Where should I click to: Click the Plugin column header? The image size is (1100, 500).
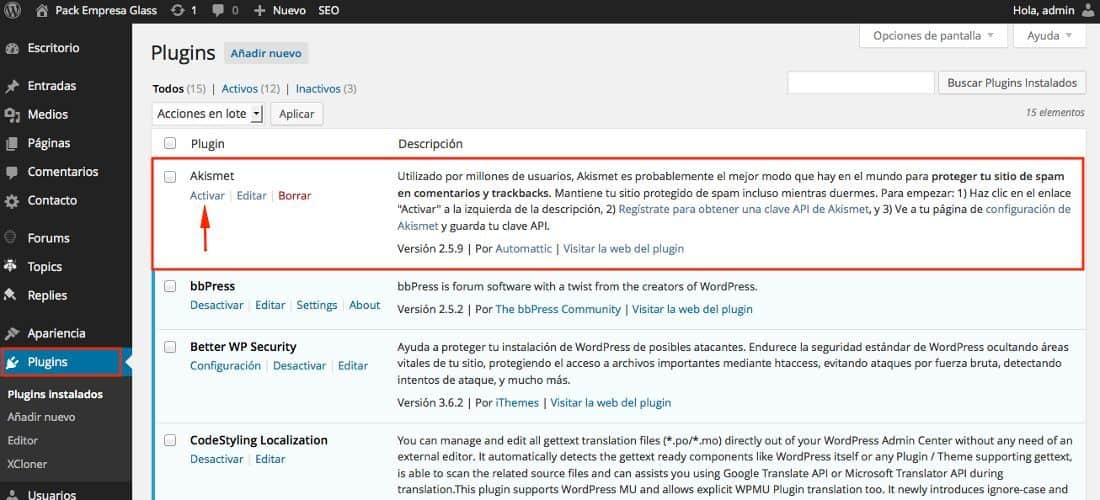click(x=208, y=143)
